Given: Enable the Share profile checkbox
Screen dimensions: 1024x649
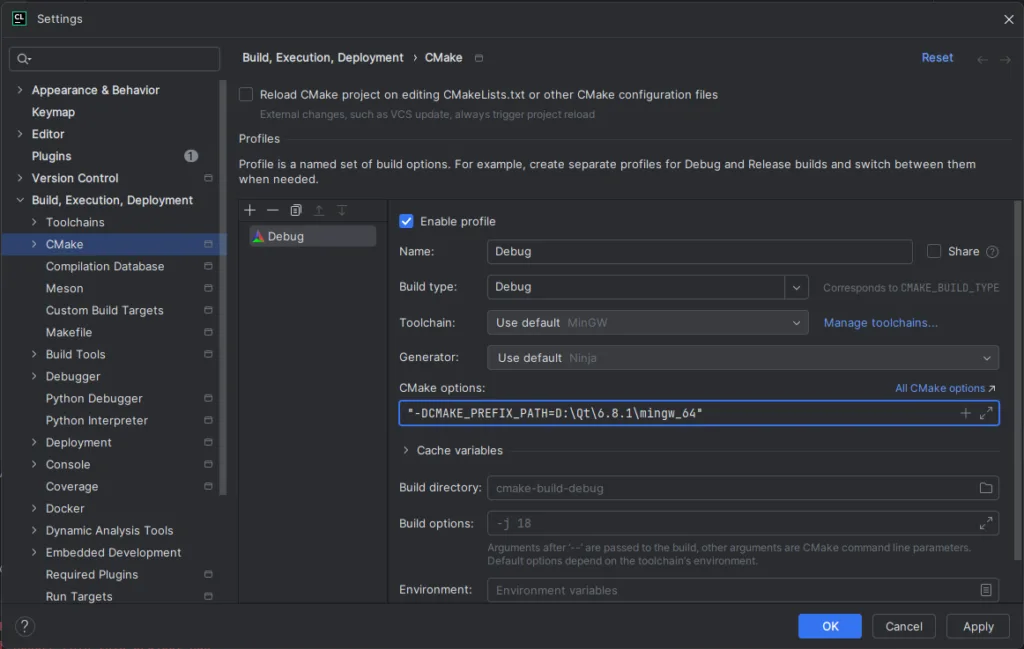Looking at the screenshot, I should click(934, 251).
